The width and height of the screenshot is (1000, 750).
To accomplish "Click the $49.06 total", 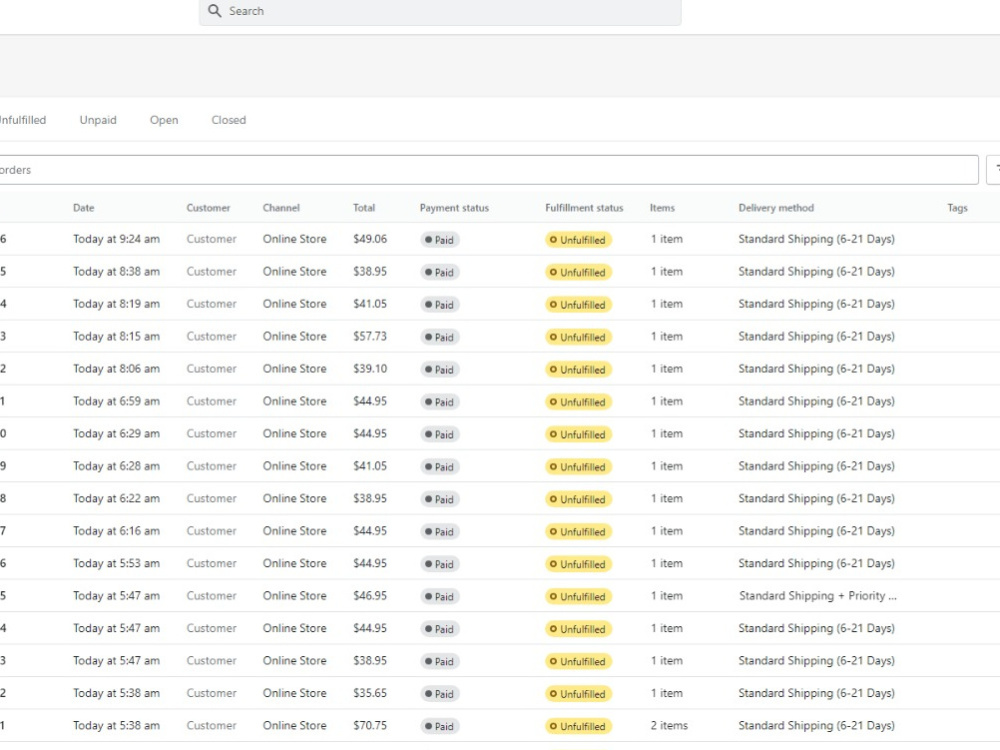I will coord(370,239).
